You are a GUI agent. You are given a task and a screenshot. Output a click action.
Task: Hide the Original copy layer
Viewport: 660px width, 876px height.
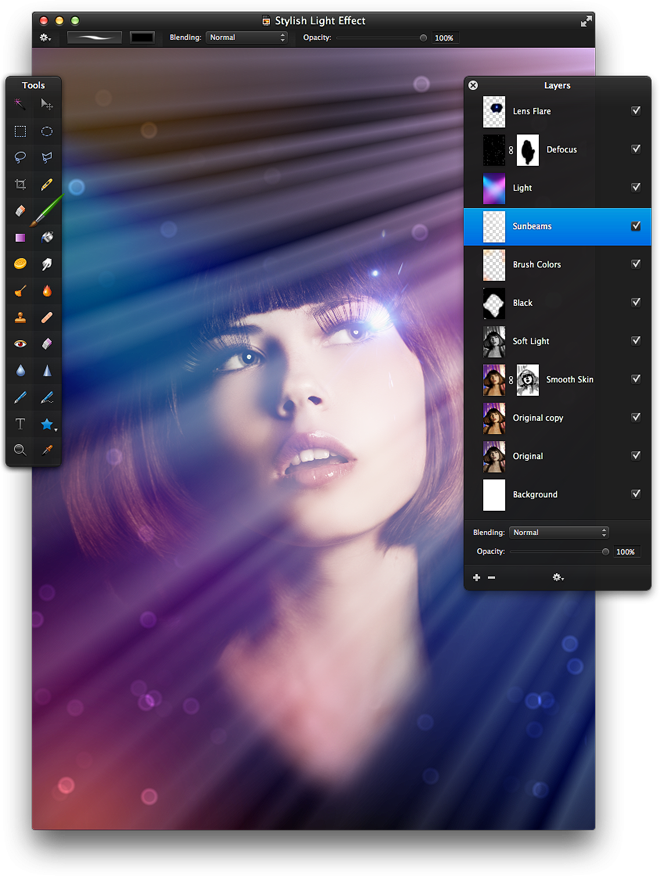click(x=635, y=417)
